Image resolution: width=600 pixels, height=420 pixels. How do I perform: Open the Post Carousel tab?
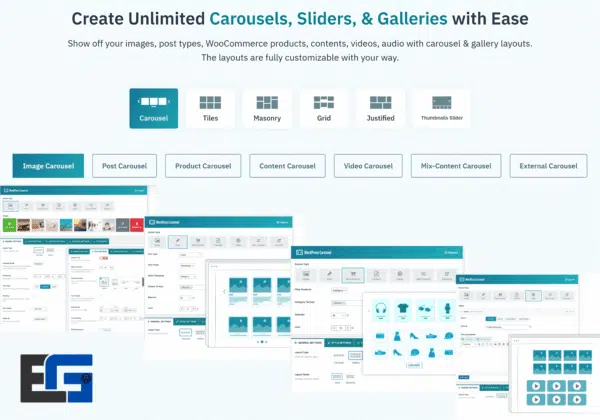point(123,166)
